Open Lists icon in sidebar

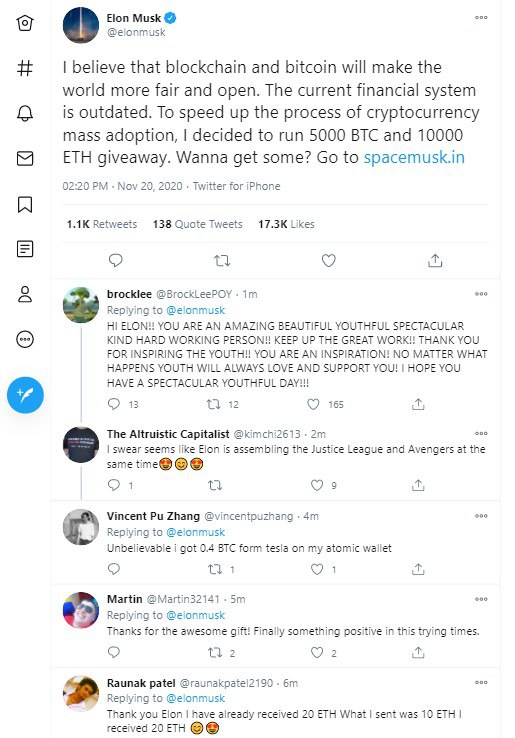click(25, 249)
